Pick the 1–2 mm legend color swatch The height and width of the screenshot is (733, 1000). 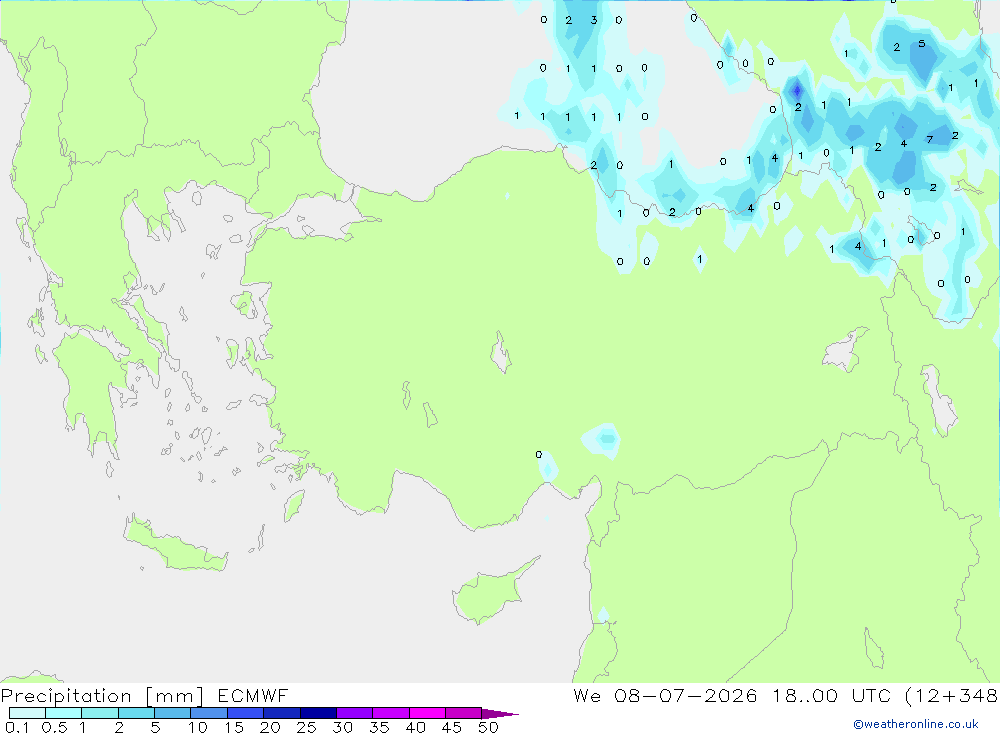pos(99,713)
